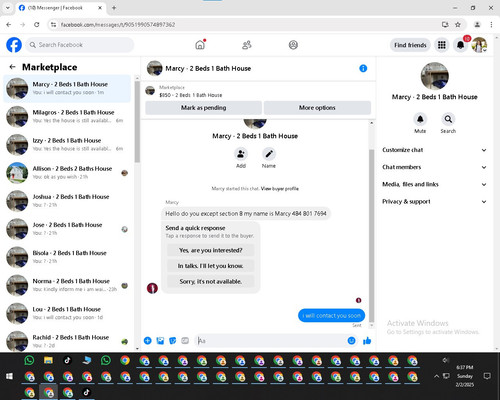The image size is (500, 400).
Task: Open the Milagros conversation
Action: click(x=67, y=116)
